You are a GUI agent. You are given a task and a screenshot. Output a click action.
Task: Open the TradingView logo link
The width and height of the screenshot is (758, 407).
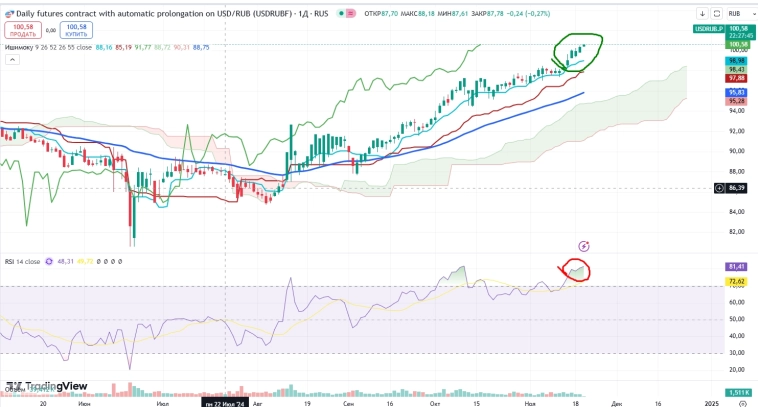pos(48,387)
